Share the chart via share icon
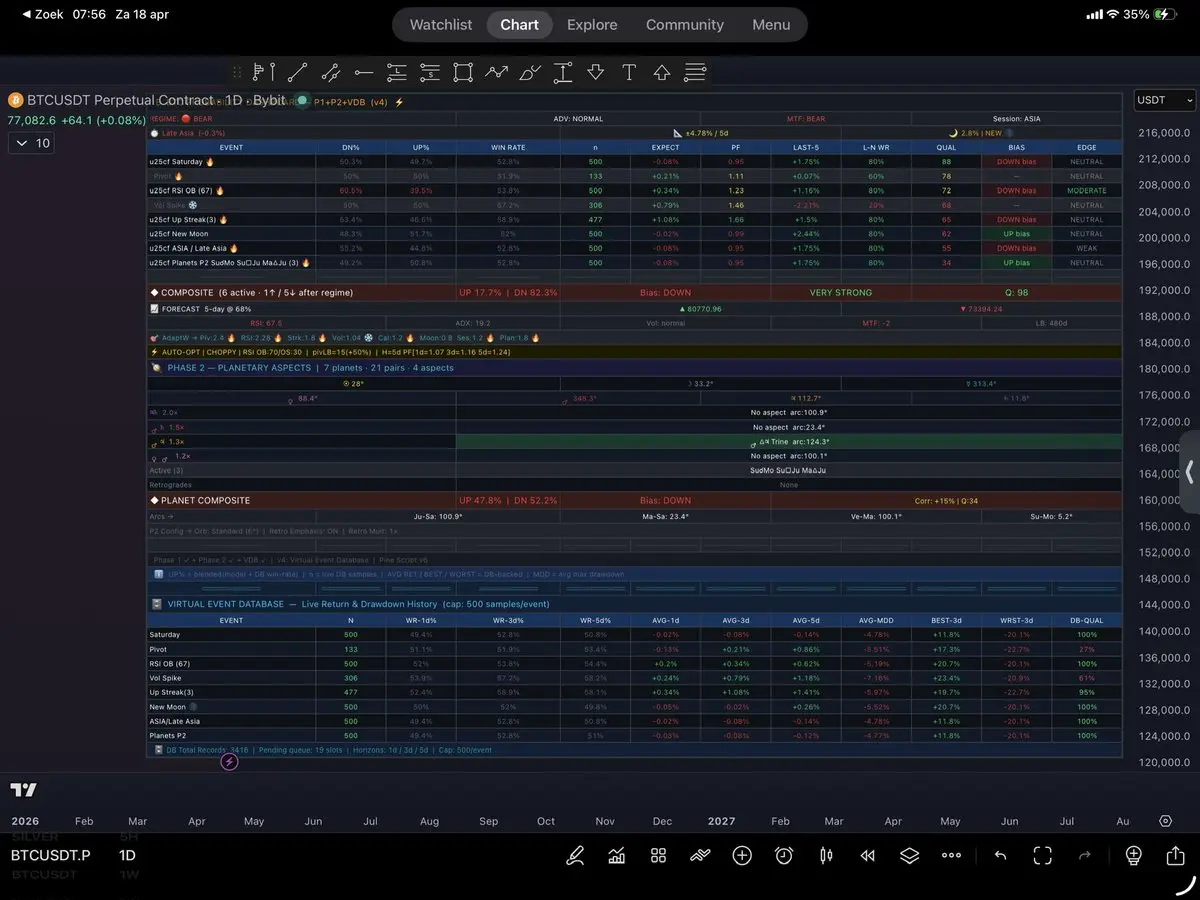Image resolution: width=1200 pixels, height=900 pixels. point(1175,855)
